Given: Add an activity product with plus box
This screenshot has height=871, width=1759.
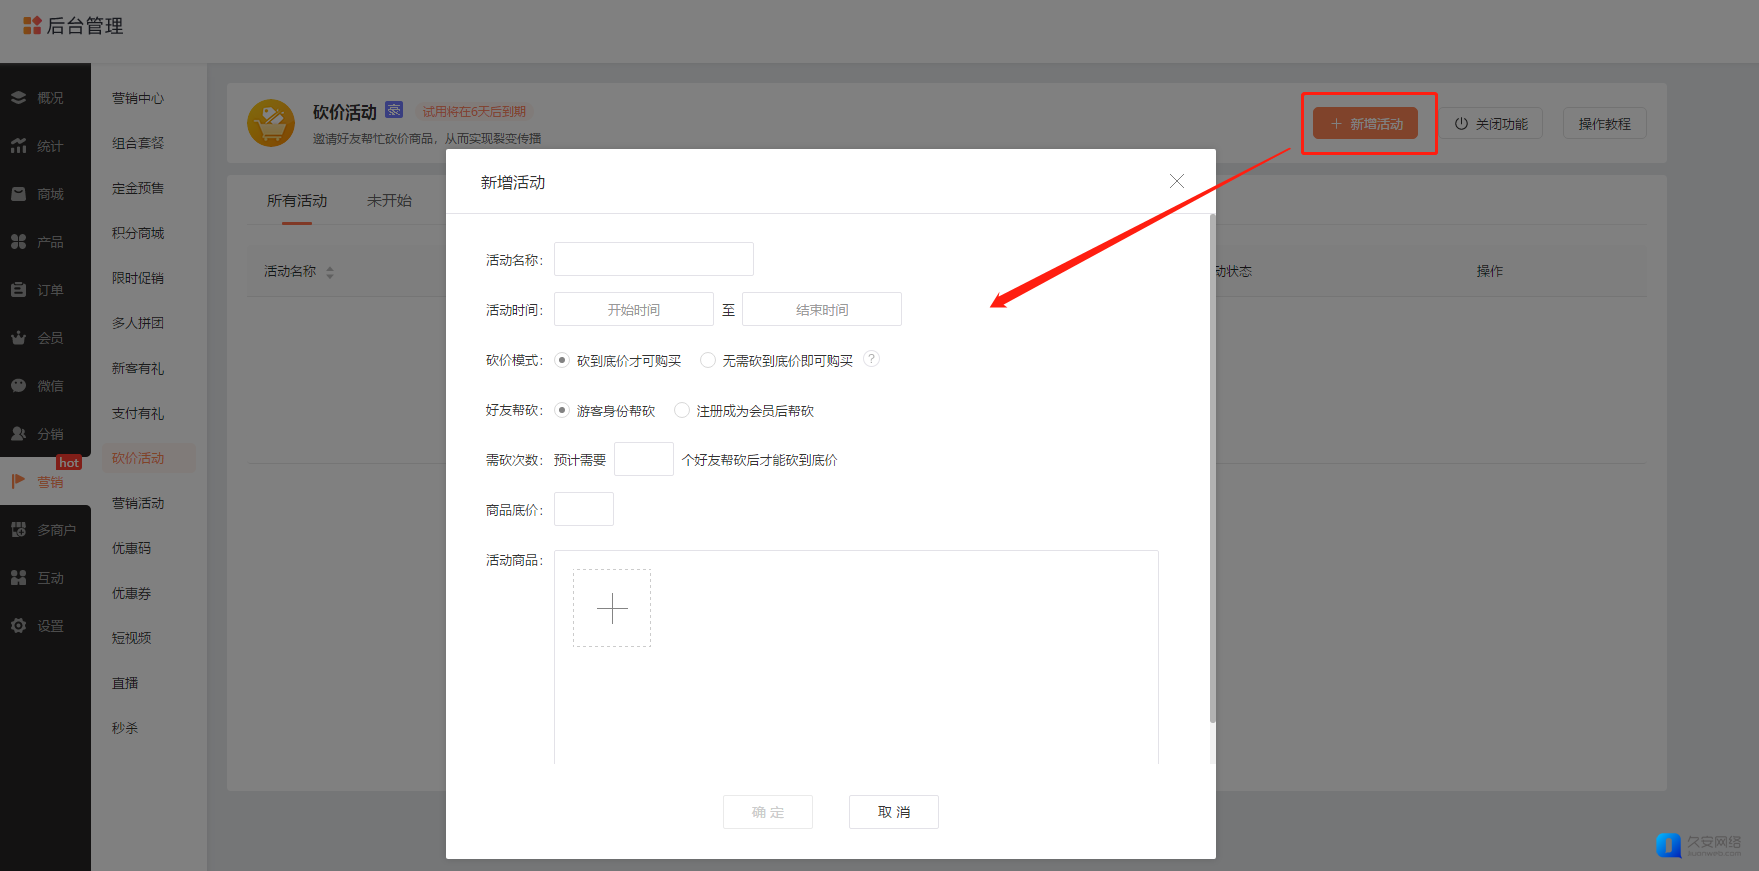Looking at the screenshot, I should (612, 608).
